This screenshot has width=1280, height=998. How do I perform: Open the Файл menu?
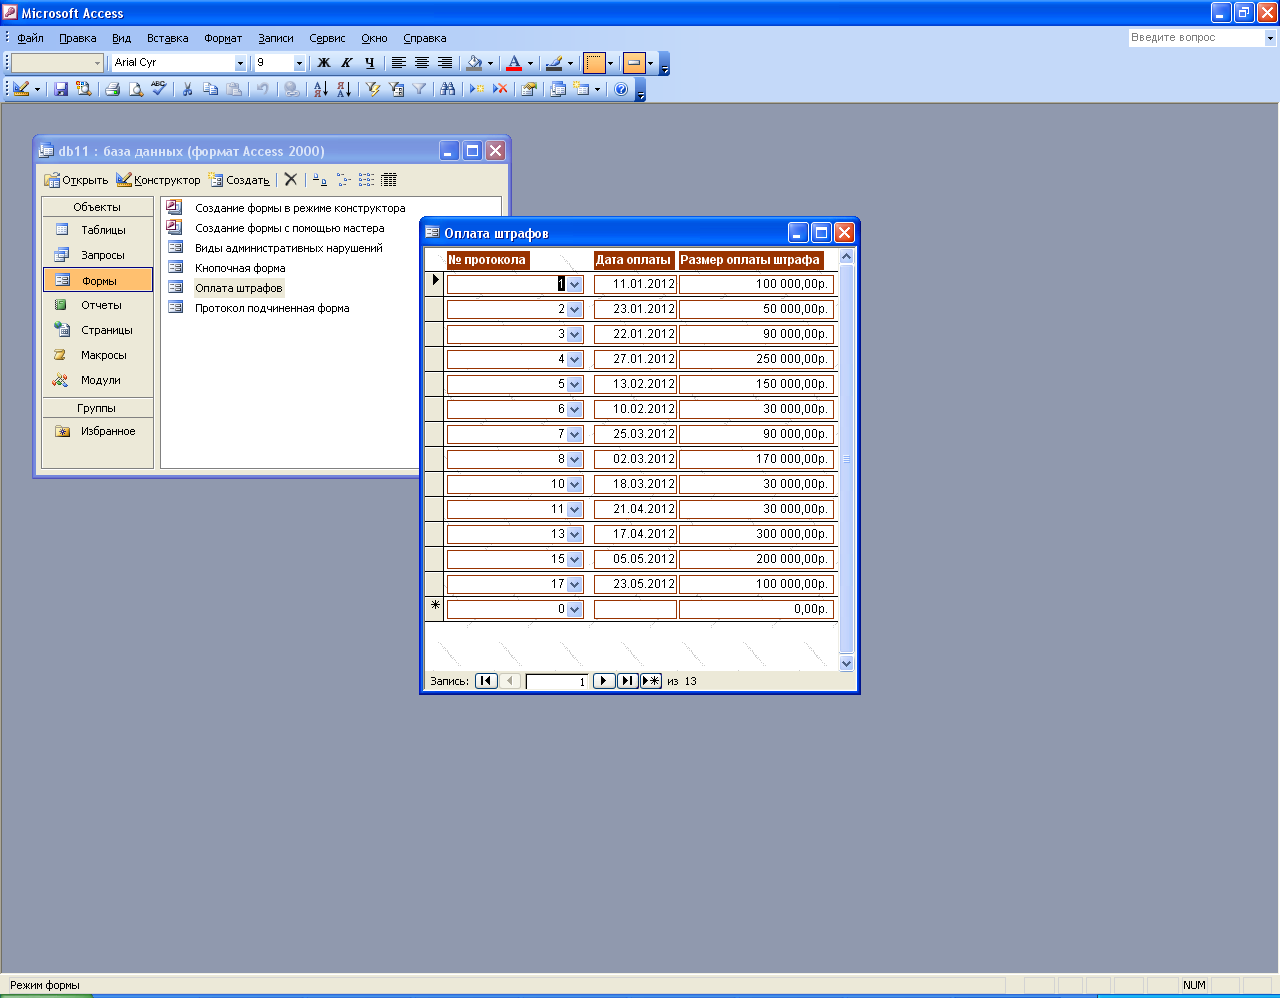30,38
